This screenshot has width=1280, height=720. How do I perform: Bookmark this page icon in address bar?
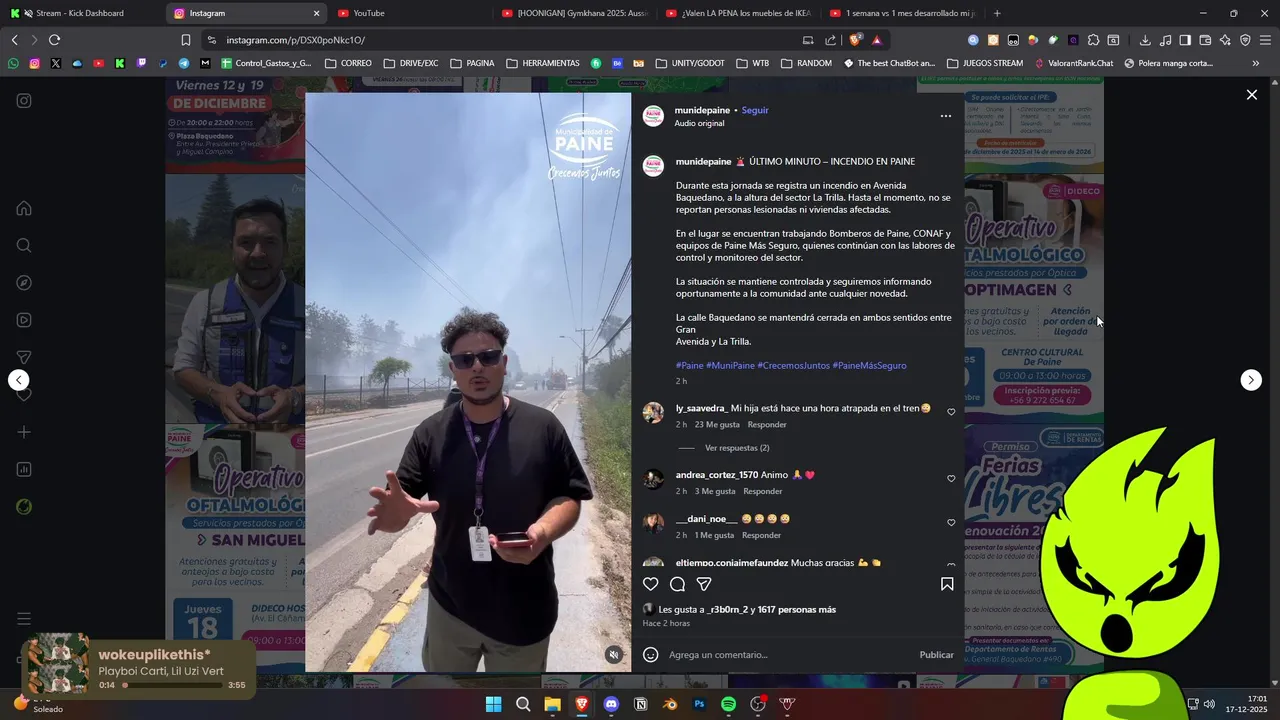click(x=185, y=40)
